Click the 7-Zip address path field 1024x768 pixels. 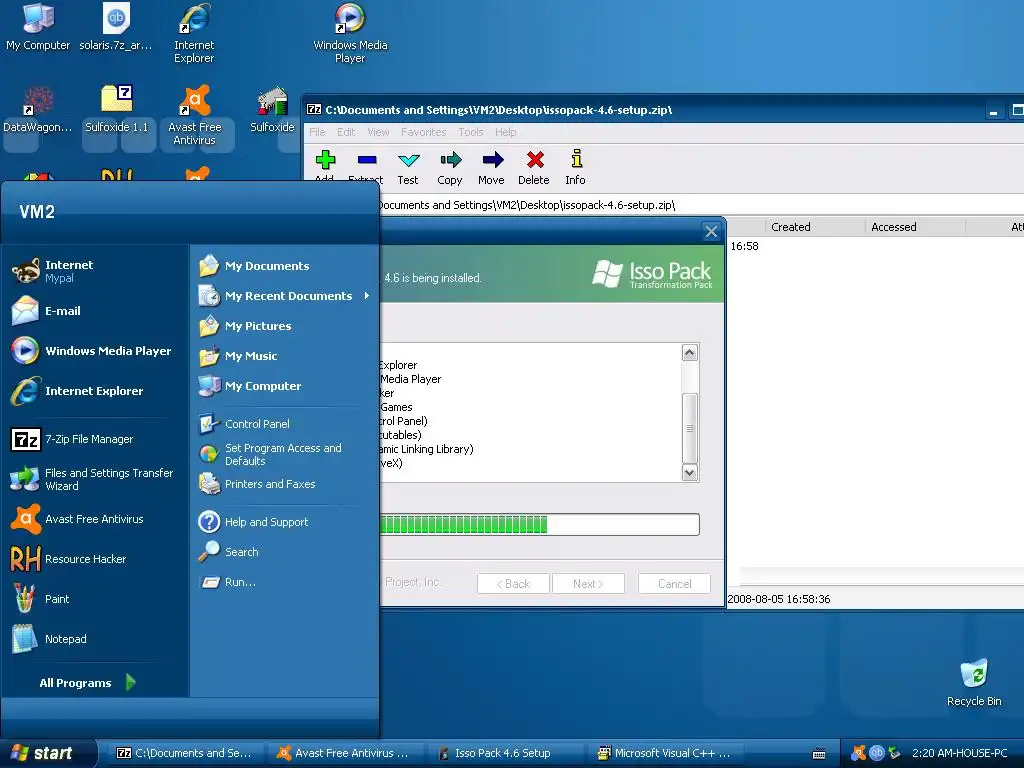[x=700, y=205]
